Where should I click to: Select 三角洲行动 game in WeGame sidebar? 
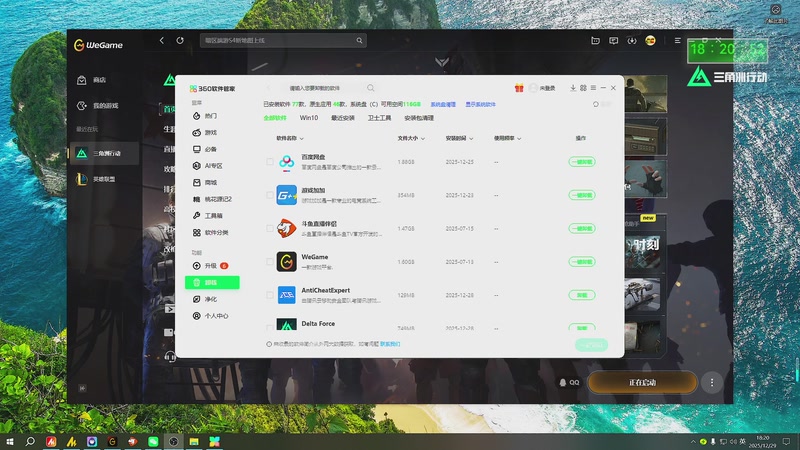click(x=103, y=153)
